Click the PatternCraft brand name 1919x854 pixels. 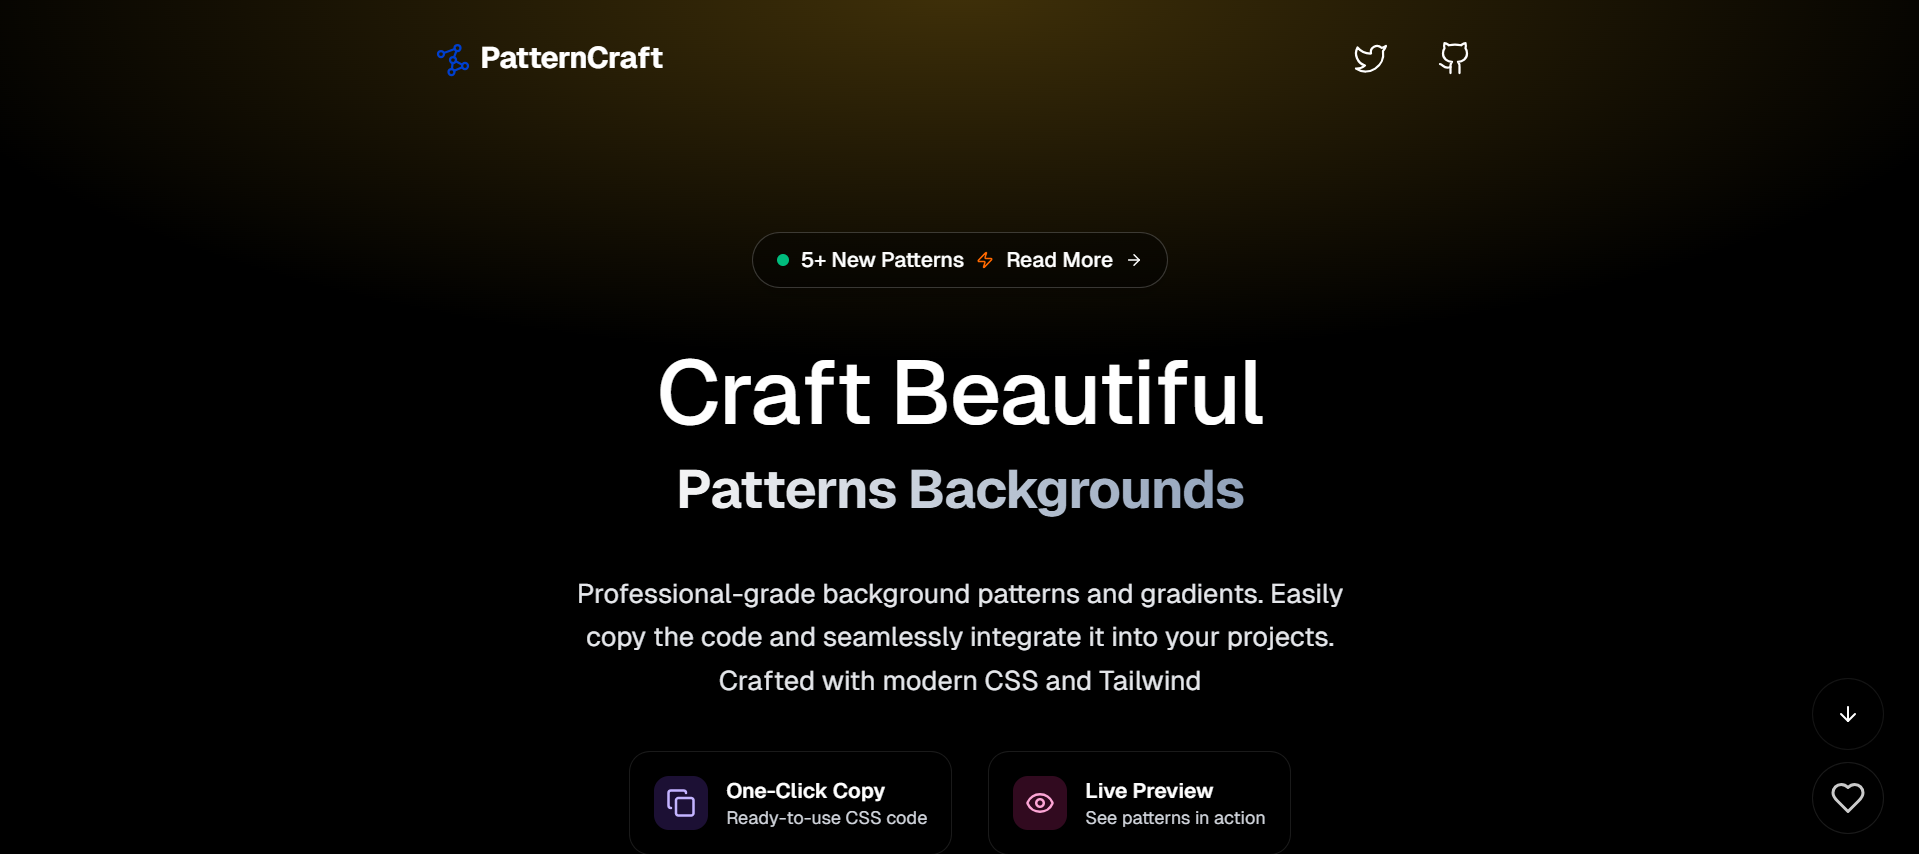coord(571,58)
